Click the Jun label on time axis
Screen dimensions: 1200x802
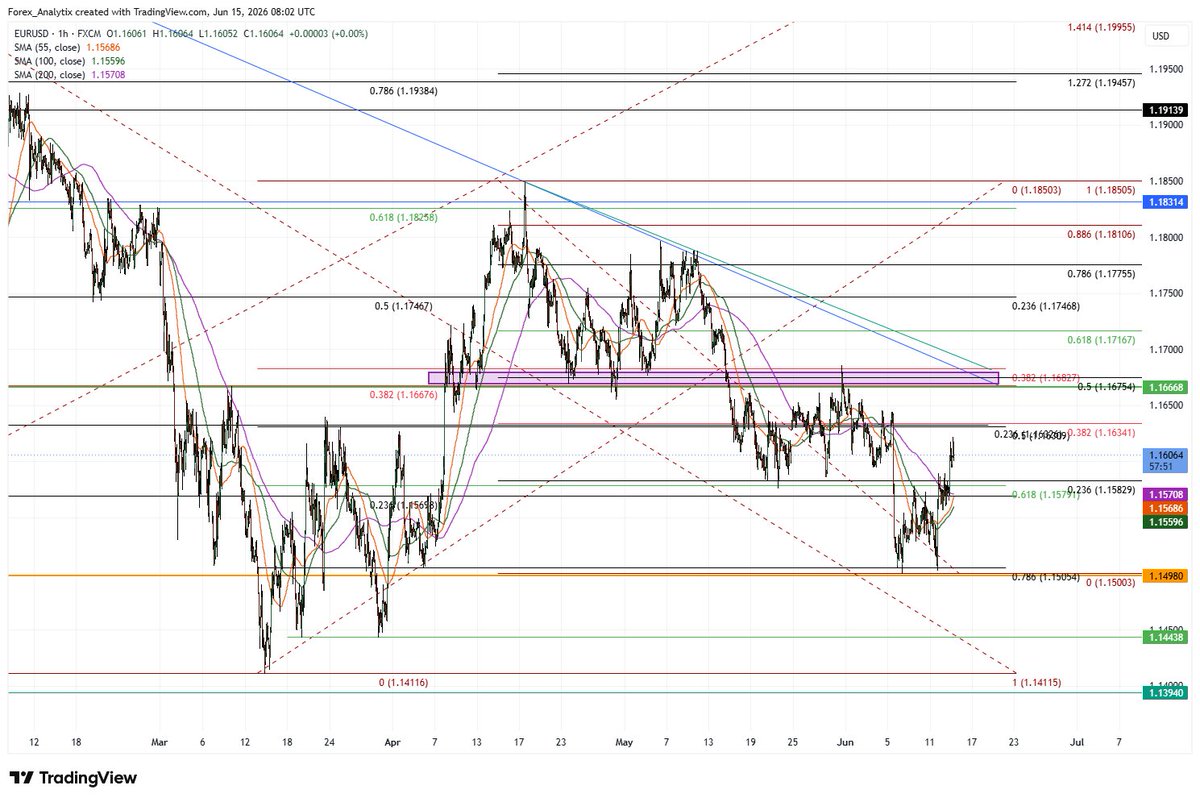[x=845, y=743]
